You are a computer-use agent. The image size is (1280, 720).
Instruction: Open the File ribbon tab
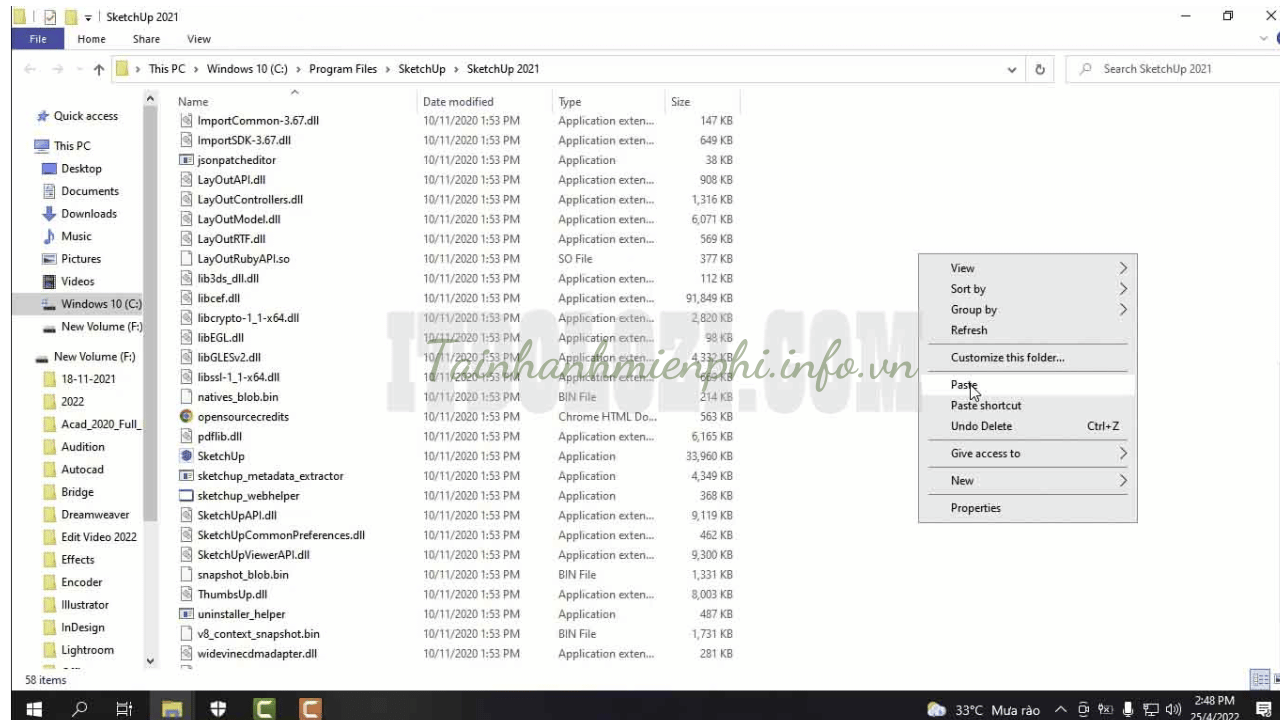[38, 39]
